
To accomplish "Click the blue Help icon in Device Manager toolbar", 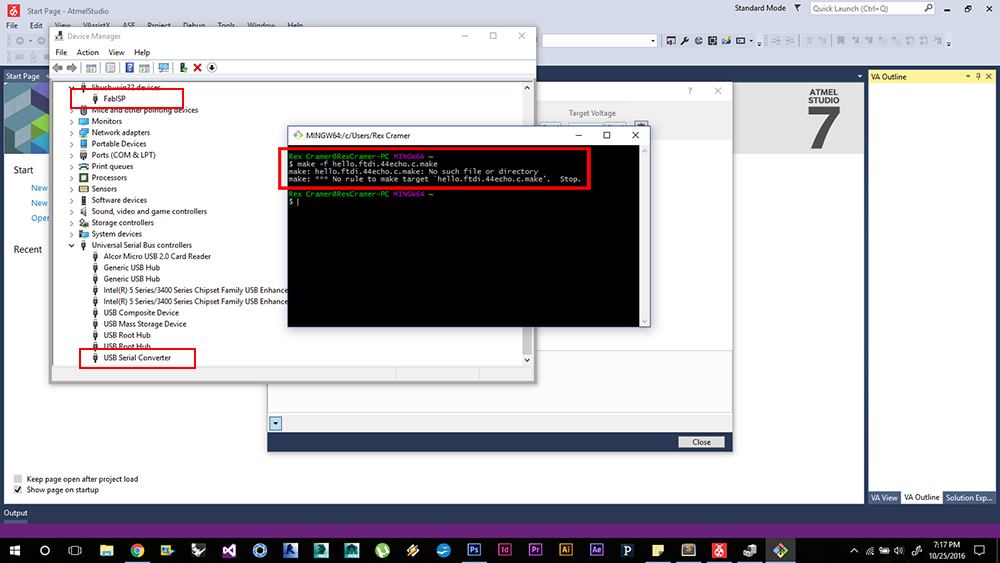I will tap(129, 68).
